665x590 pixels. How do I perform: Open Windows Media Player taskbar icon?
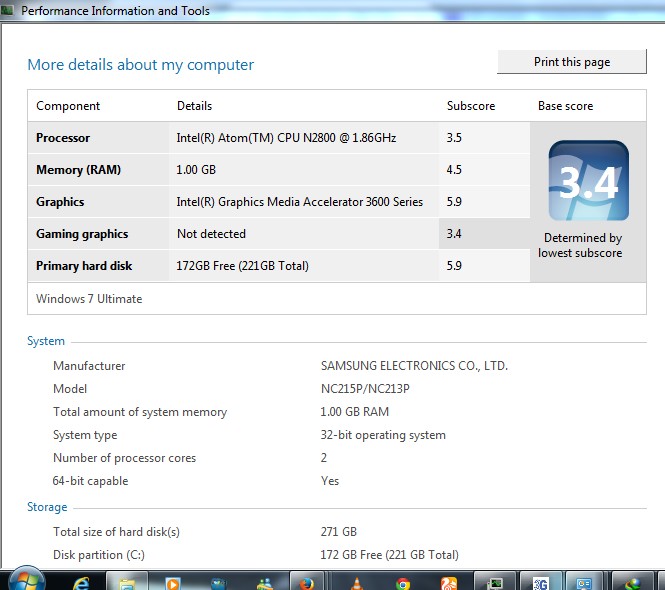172,583
